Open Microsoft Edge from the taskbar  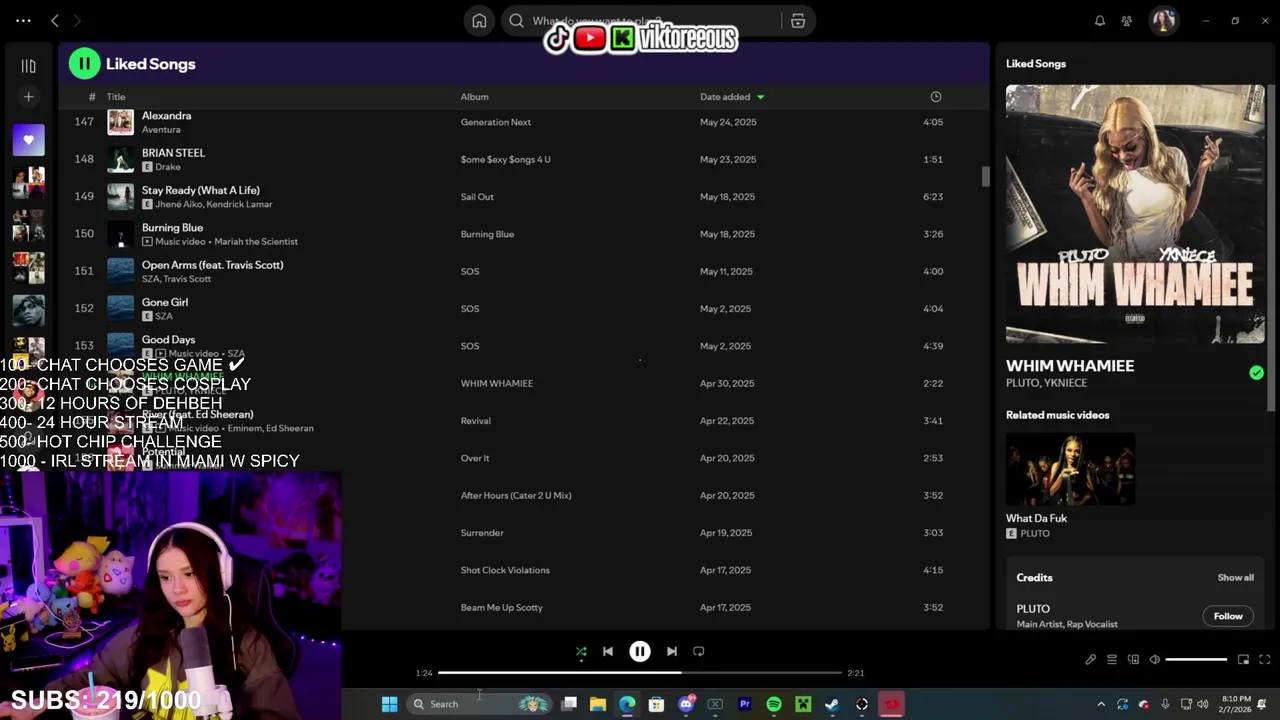627,704
